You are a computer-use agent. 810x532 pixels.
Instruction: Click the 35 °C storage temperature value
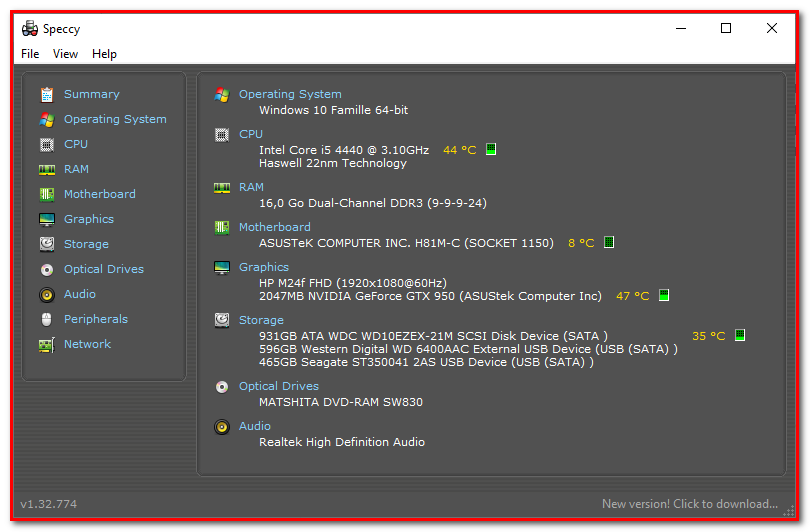tap(708, 336)
